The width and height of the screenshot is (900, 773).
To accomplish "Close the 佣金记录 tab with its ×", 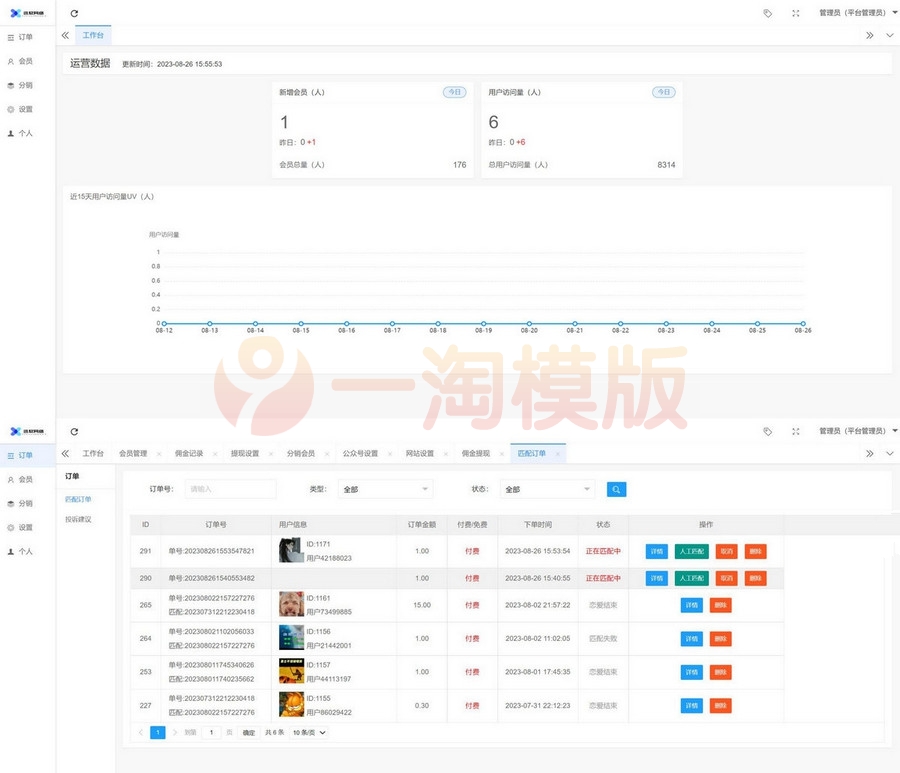I will (x=215, y=454).
